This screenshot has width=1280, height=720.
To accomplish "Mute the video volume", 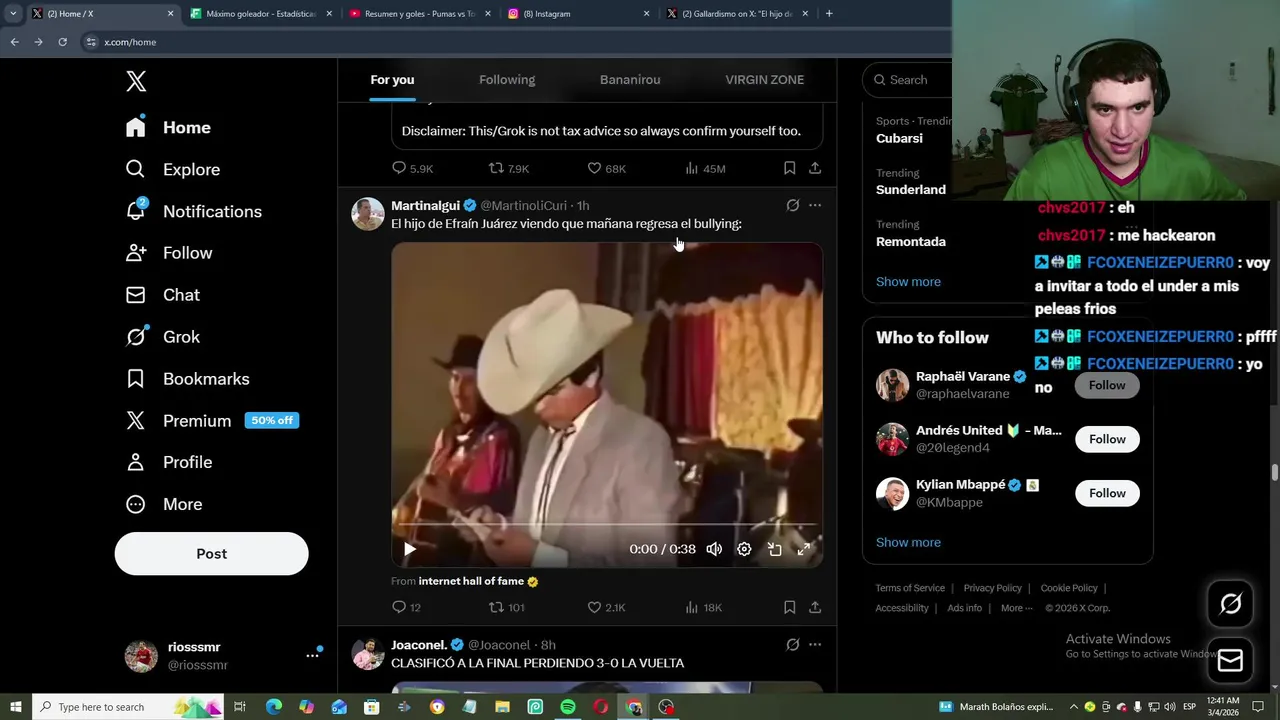I will (x=714, y=549).
